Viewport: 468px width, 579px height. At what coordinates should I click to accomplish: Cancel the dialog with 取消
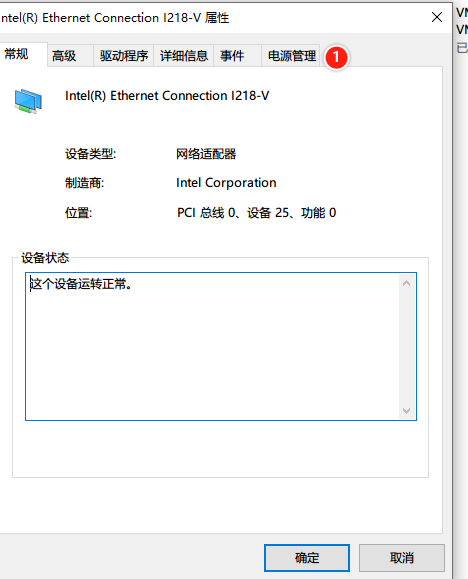coord(402,558)
